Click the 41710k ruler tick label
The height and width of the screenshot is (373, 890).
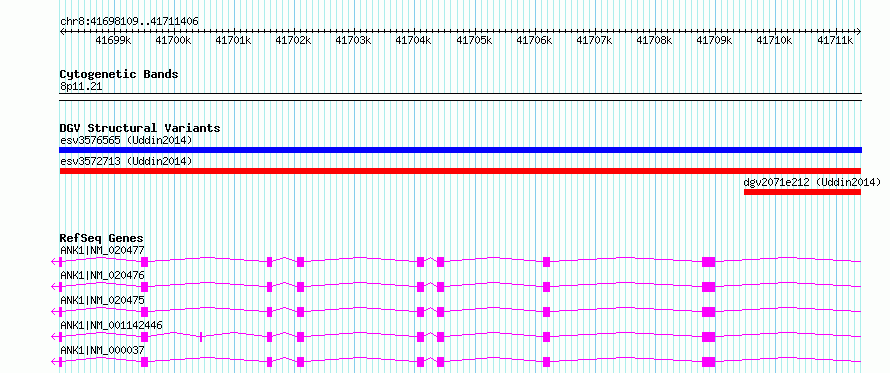pyautogui.click(x=775, y=40)
